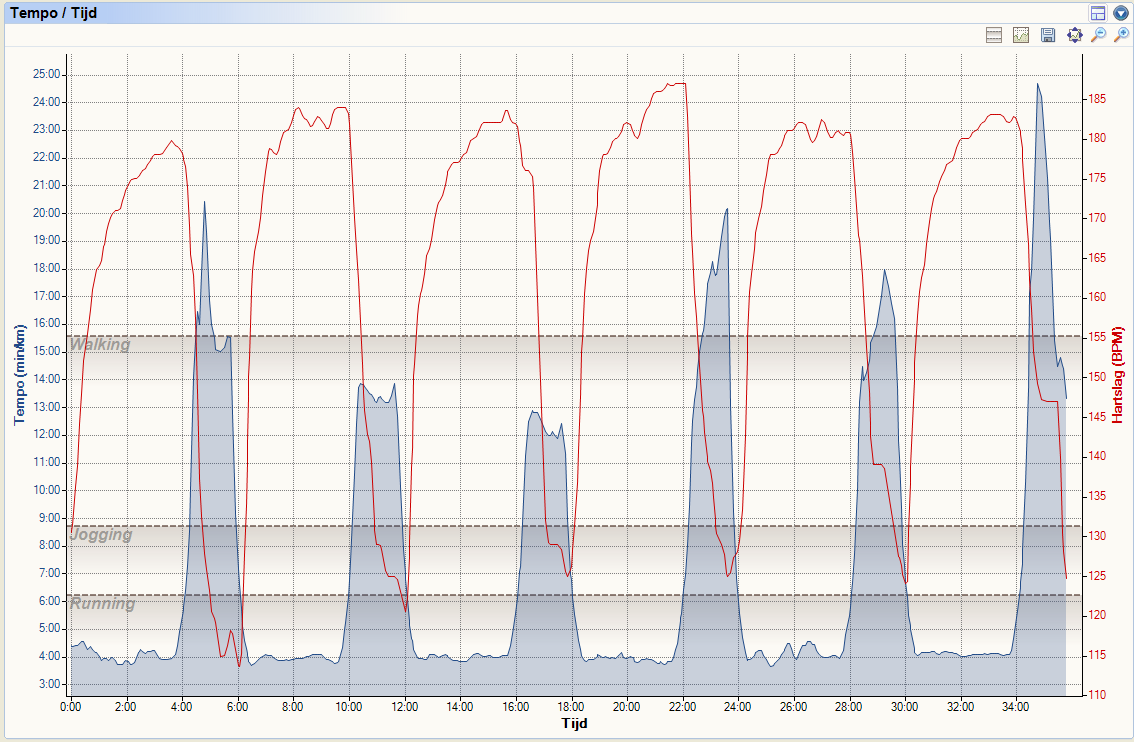Click the 10:00 mark on time axis
This screenshot has height=742, width=1134.
coord(348,706)
